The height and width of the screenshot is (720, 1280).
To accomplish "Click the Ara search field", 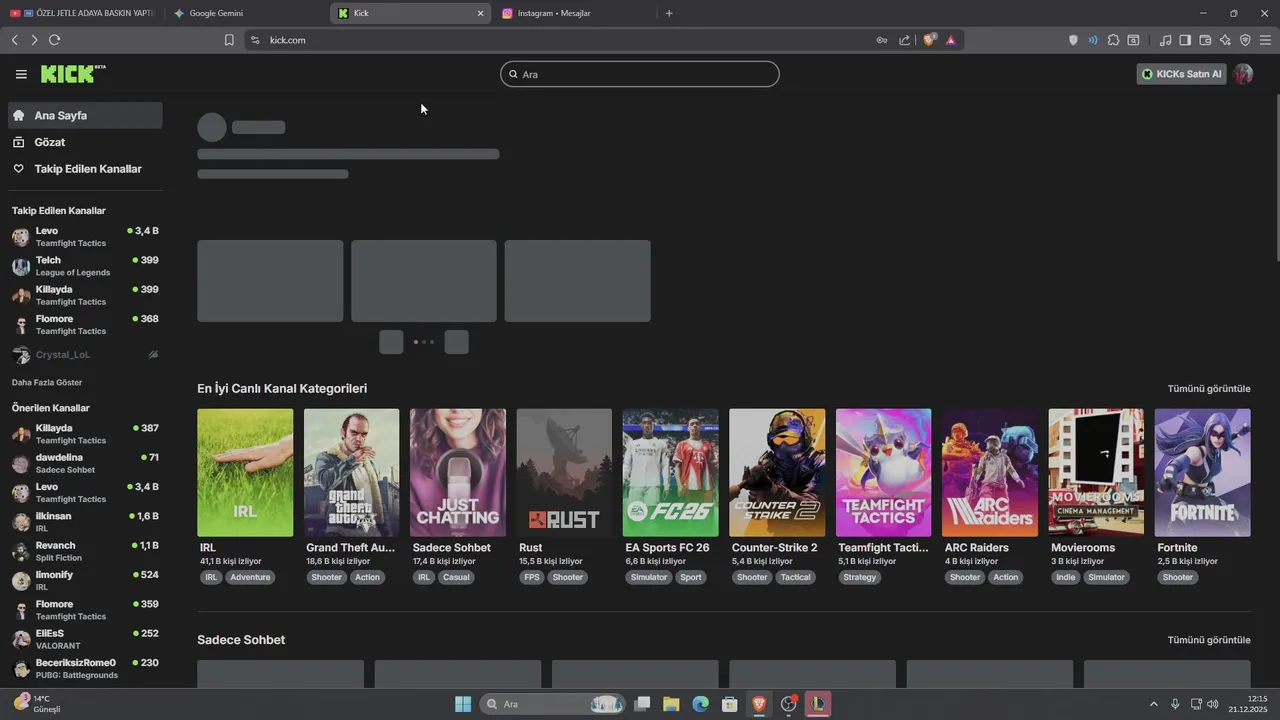I will 640,74.
